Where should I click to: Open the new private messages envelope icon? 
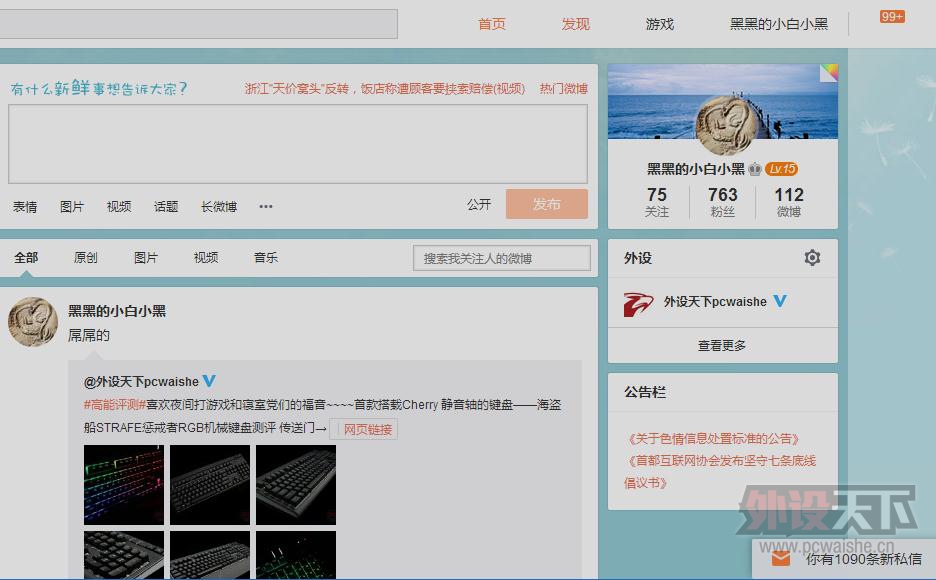coord(780,559)
